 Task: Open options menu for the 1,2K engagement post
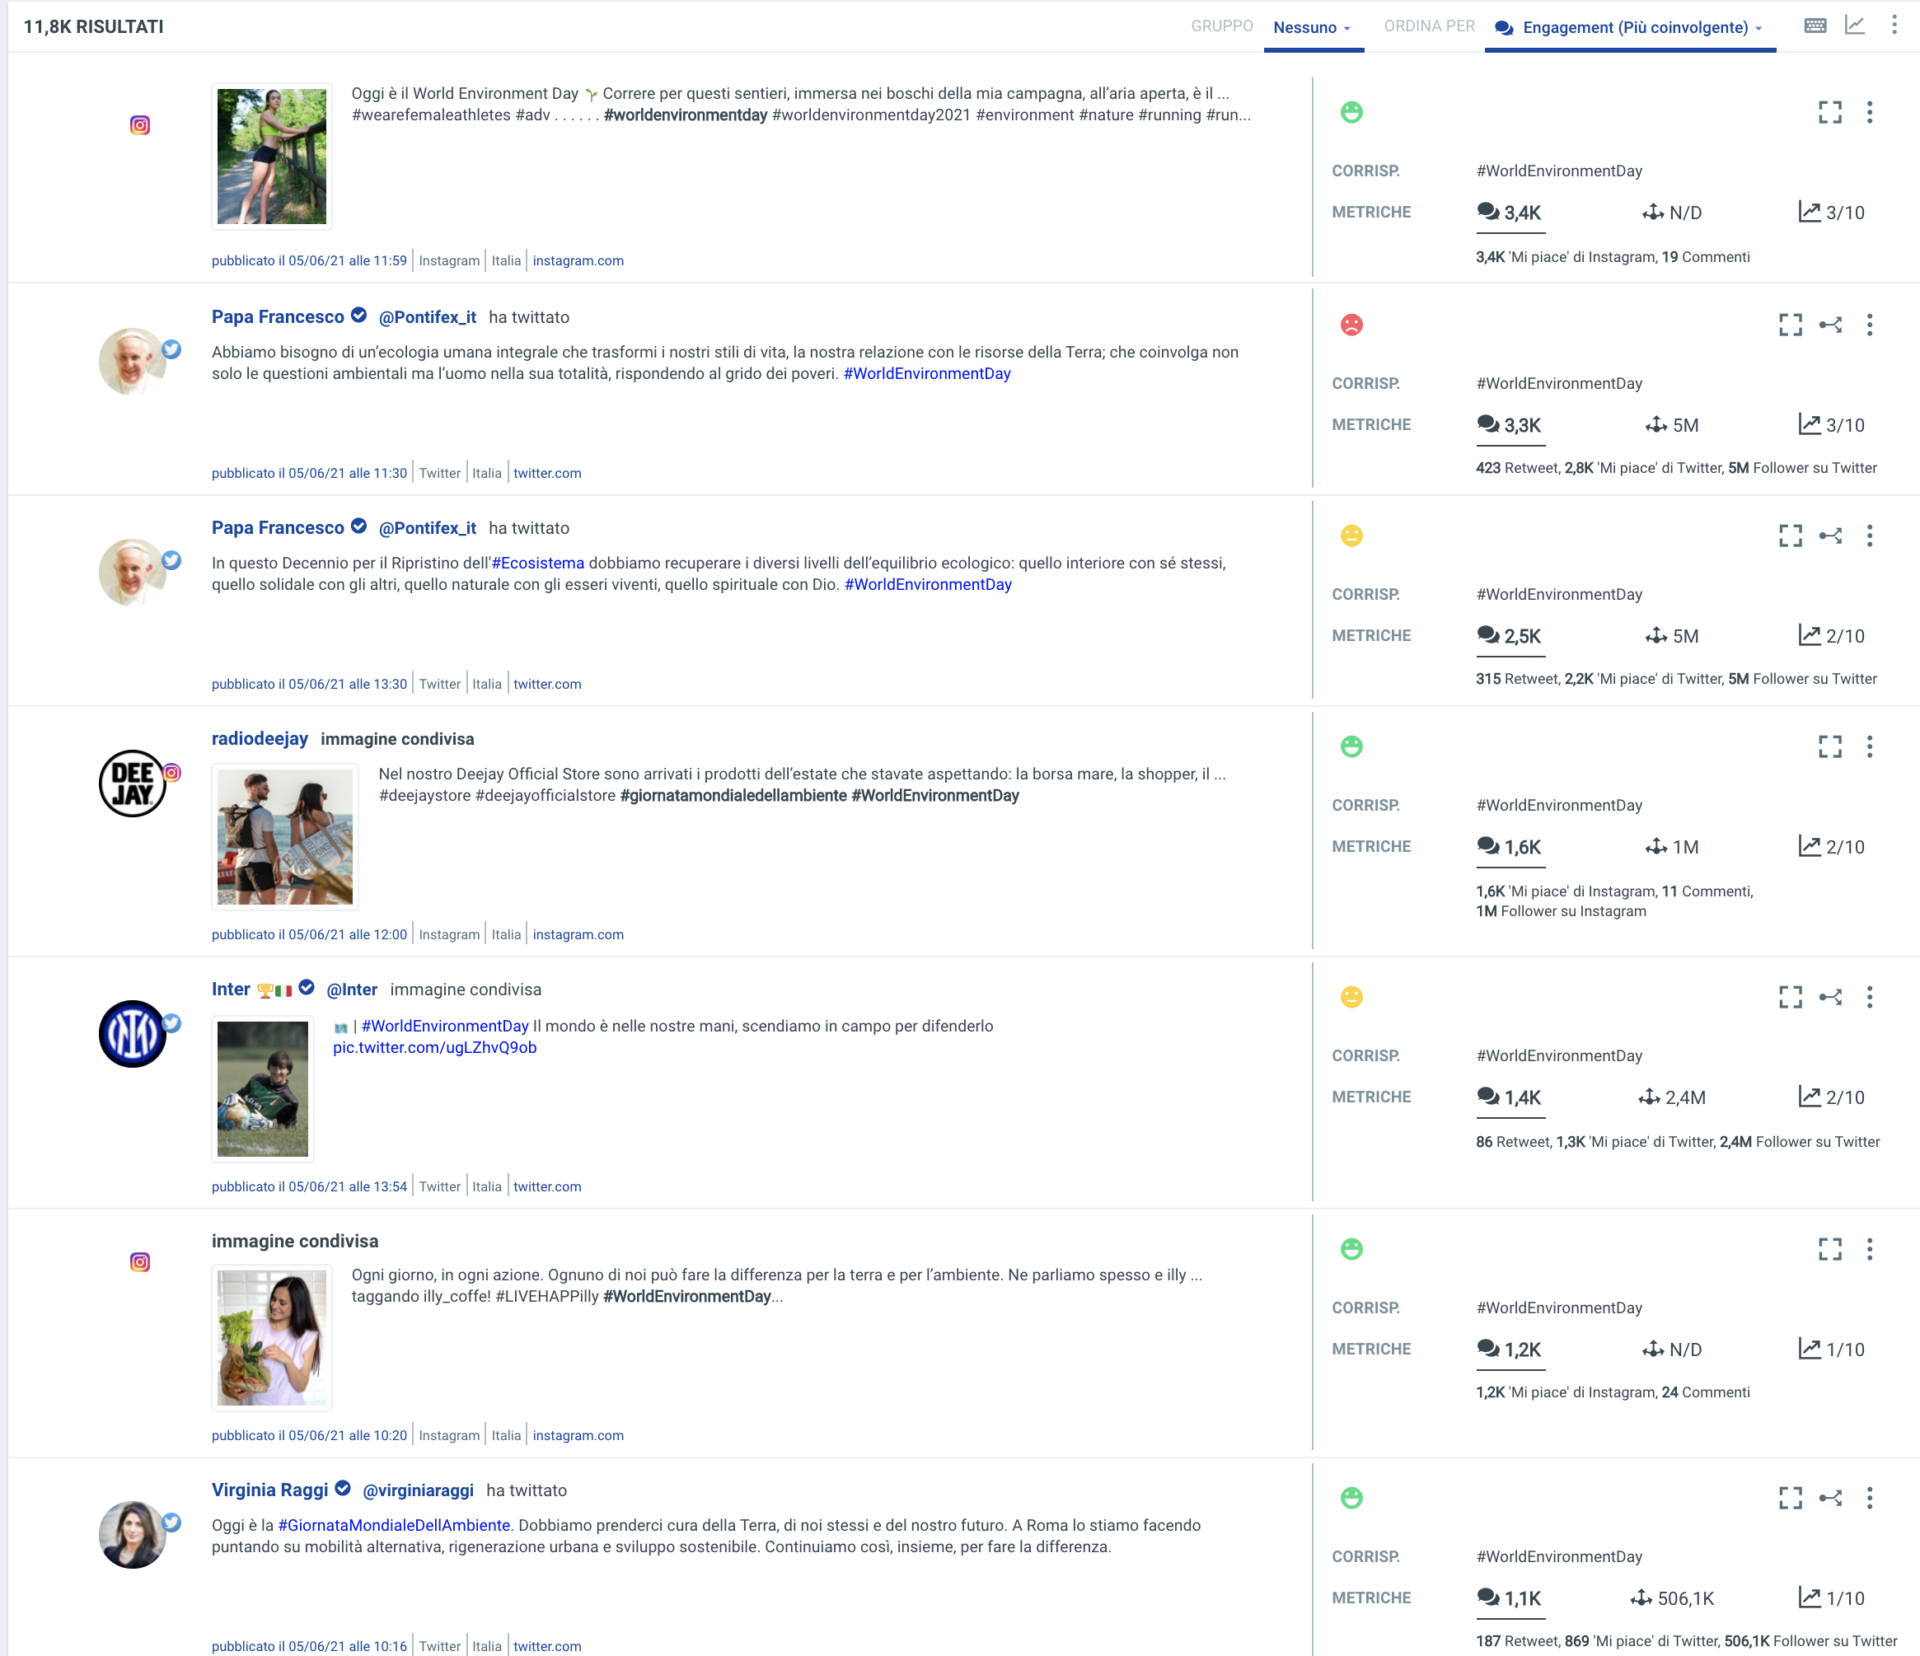coord(1870,1249)
